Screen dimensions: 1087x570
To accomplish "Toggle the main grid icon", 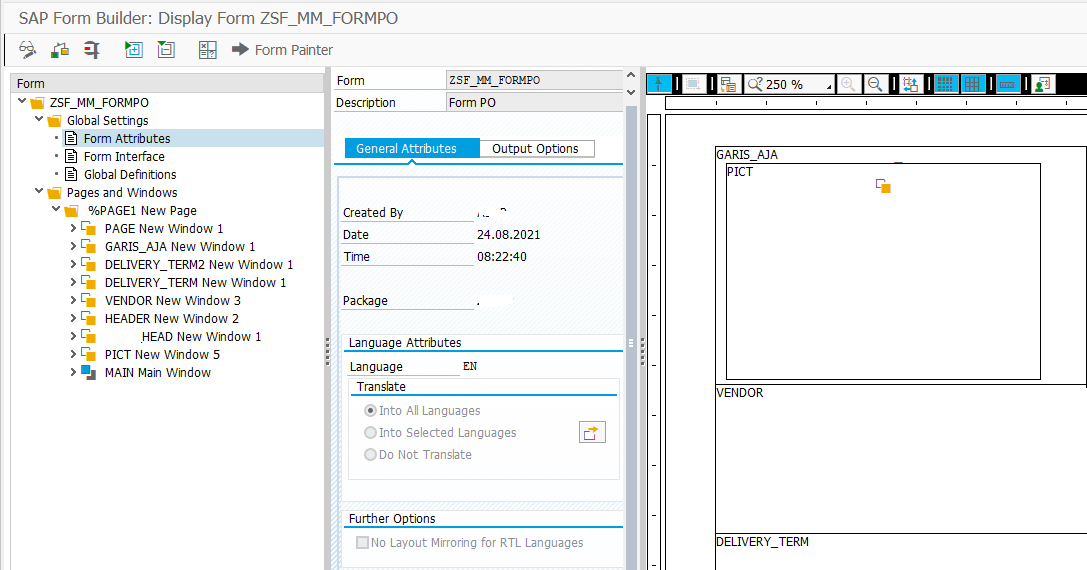I will pyautogui.click(x=973, y=84).
